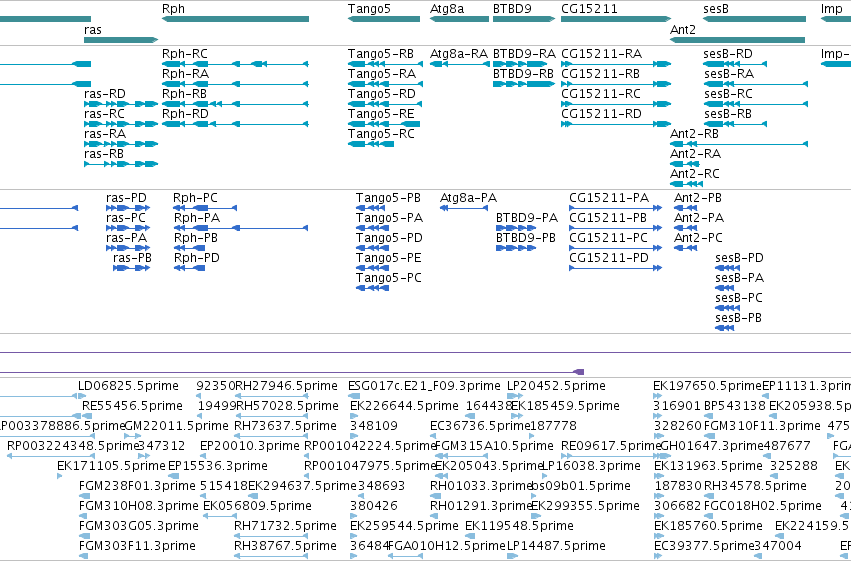Select transcript CG15211-RC

[x=616, y=104]
